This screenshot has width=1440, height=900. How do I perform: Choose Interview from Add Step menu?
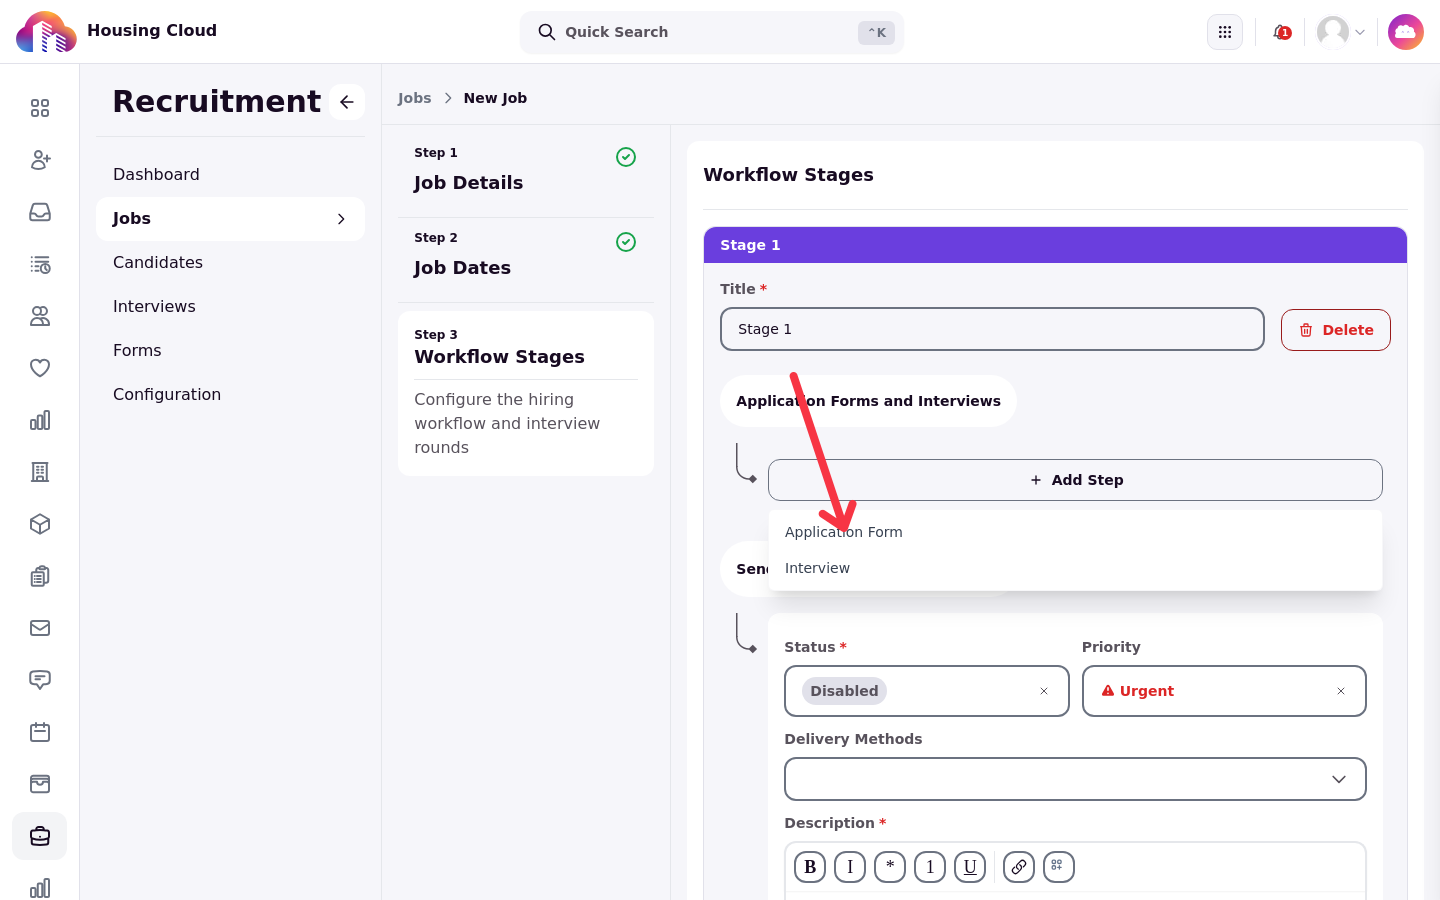point(1075,568)
